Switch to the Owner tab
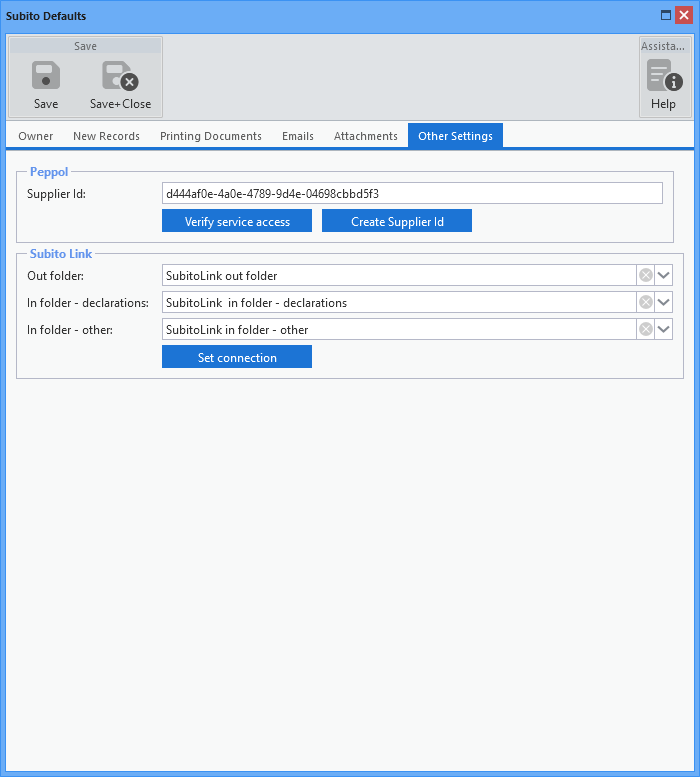The width and height of the screenshot is (700, 777). (x=36, y=136)
